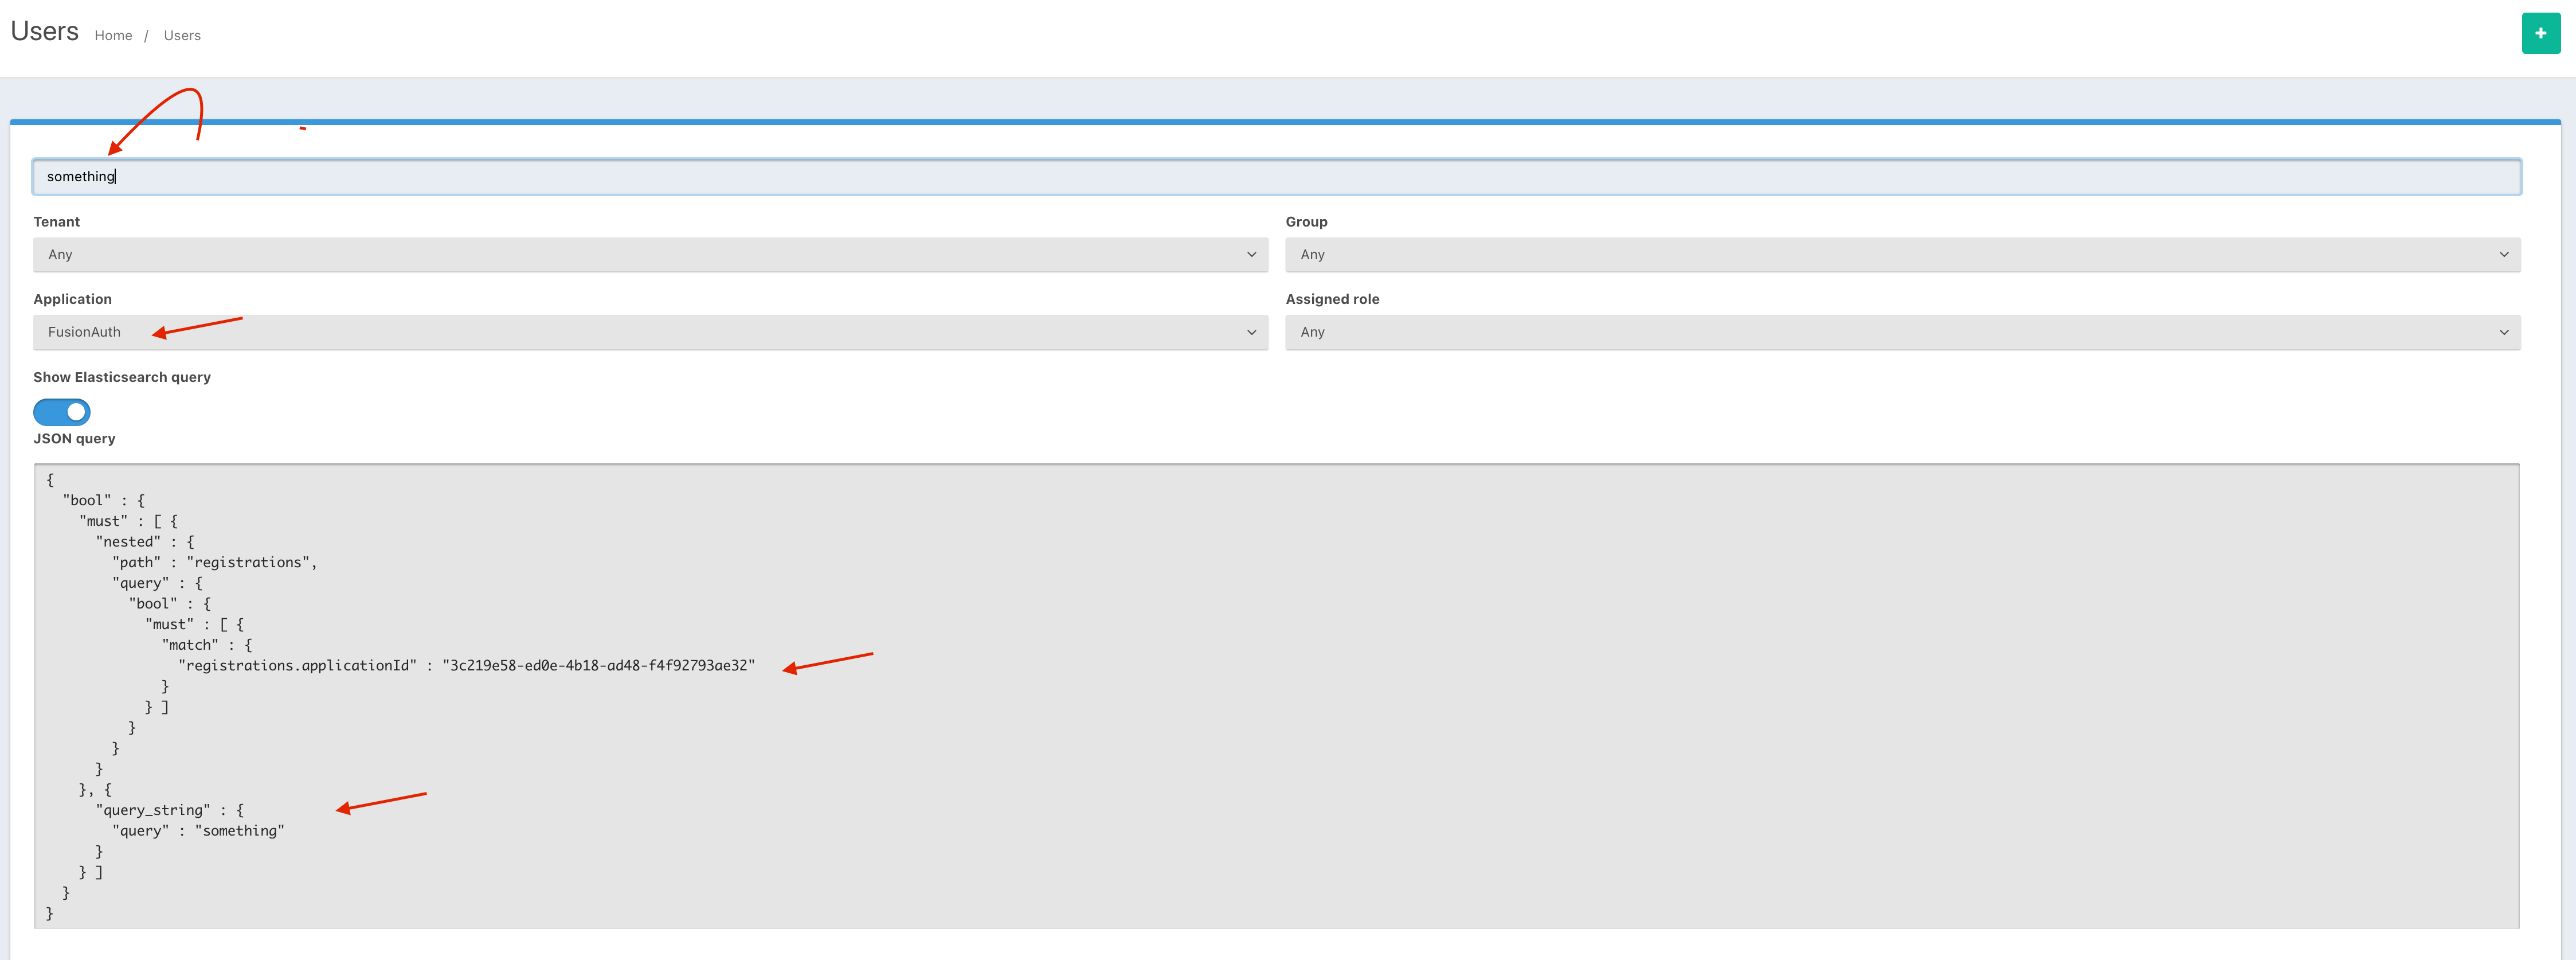Click the "Assigned role" field label
Viewport: 2576px width, 960px height.
point(1332,299)
